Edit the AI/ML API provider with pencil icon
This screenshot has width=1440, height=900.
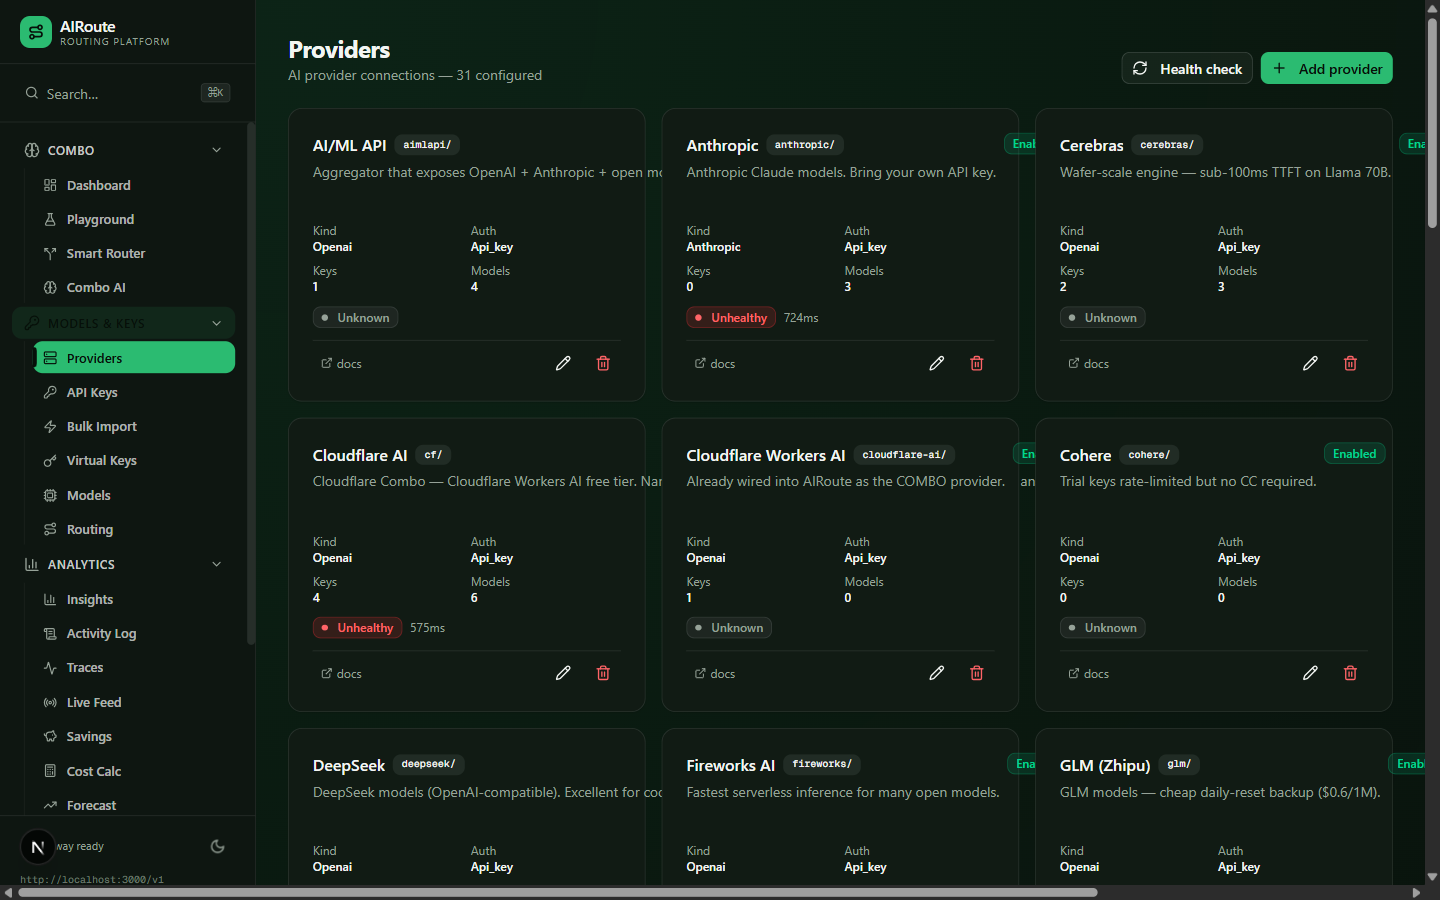click(x=563, y=363)
